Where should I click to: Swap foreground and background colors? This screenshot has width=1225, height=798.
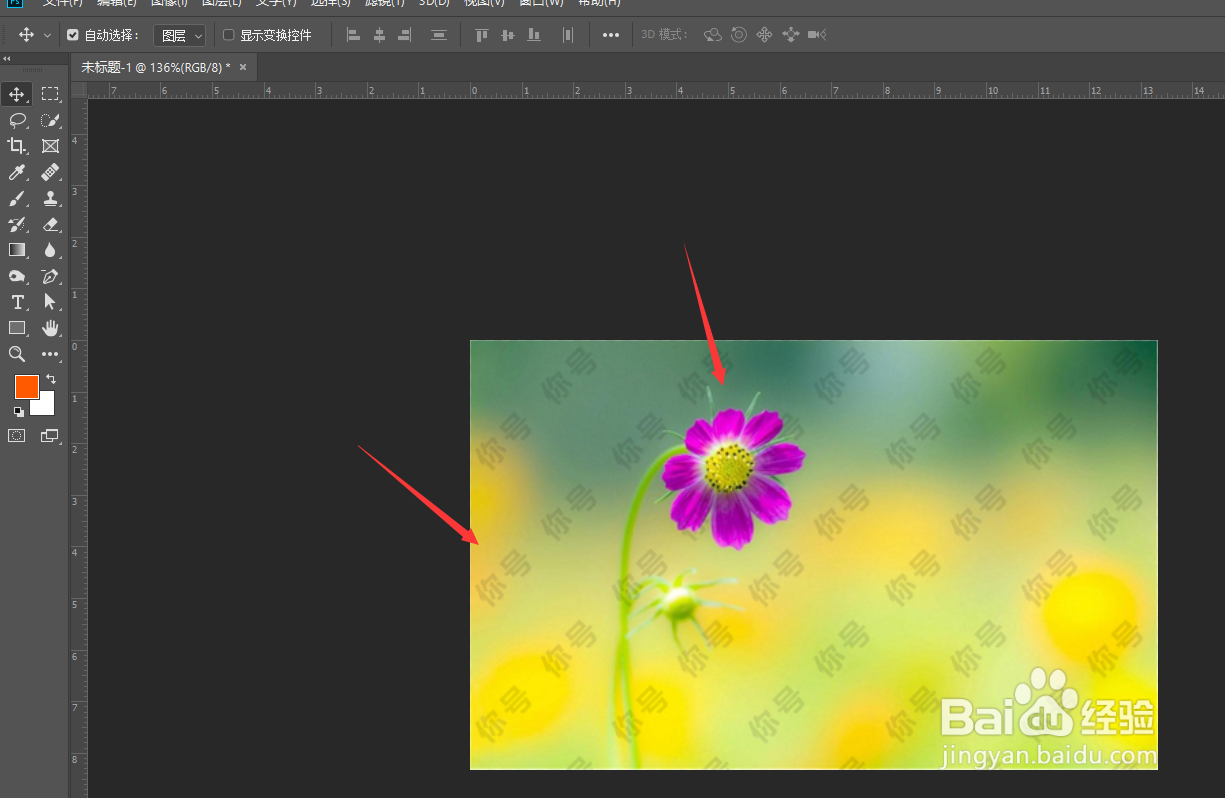[51, 379]
